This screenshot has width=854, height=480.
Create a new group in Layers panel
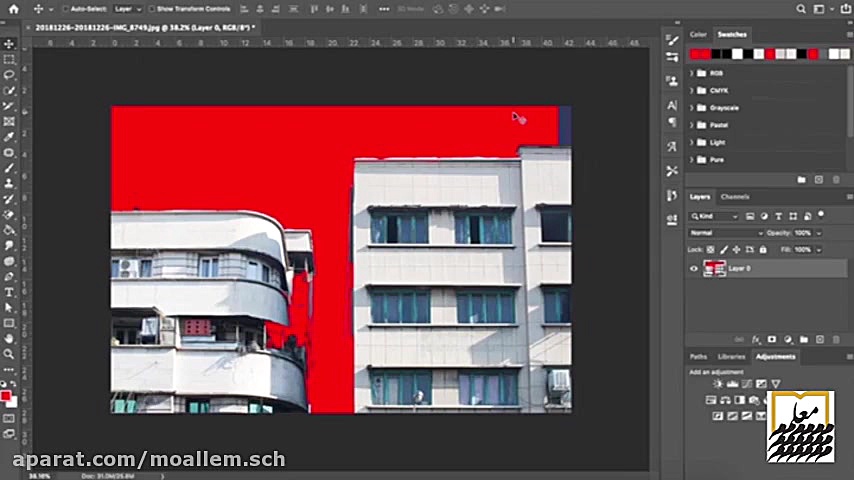click(804, 339)
